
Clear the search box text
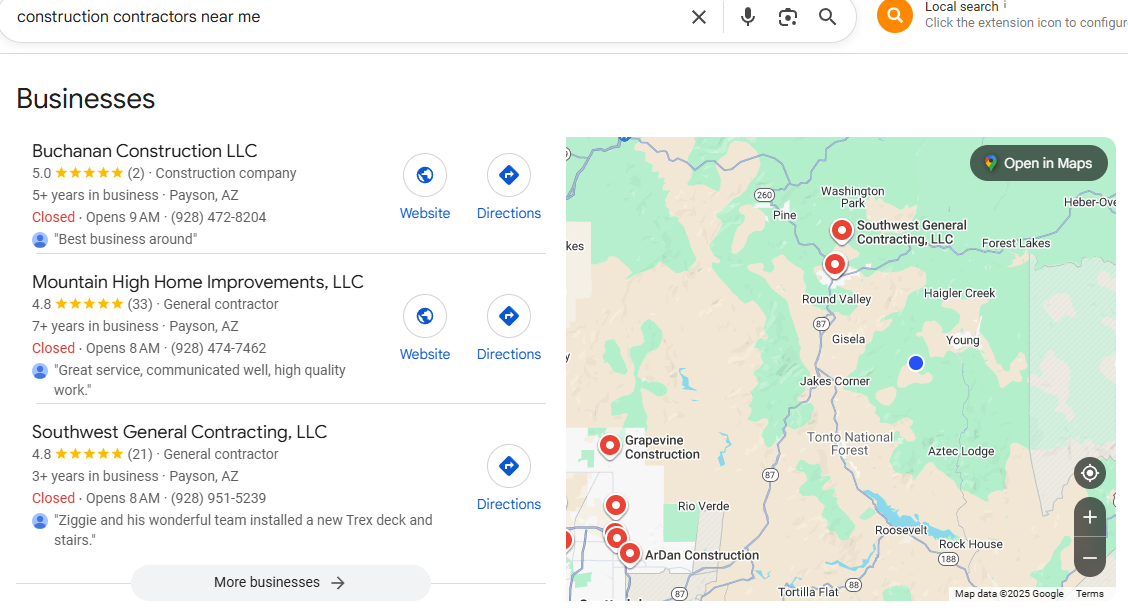click(x=699, y=17)
